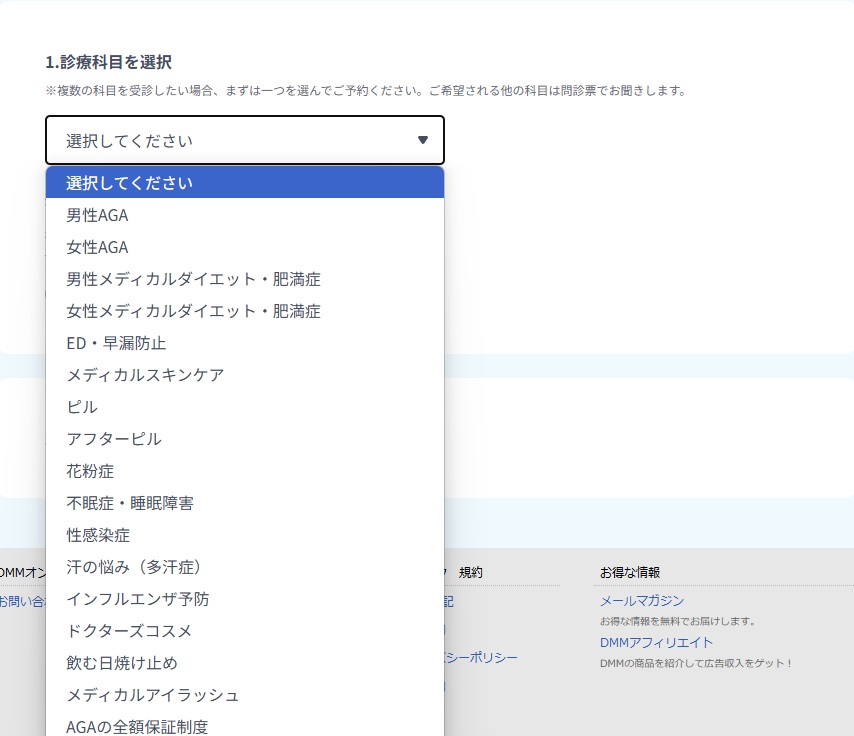Select 性感染症 in the dropdown
Viewport: 854px width, 736px height.
[x=245, y=535]
